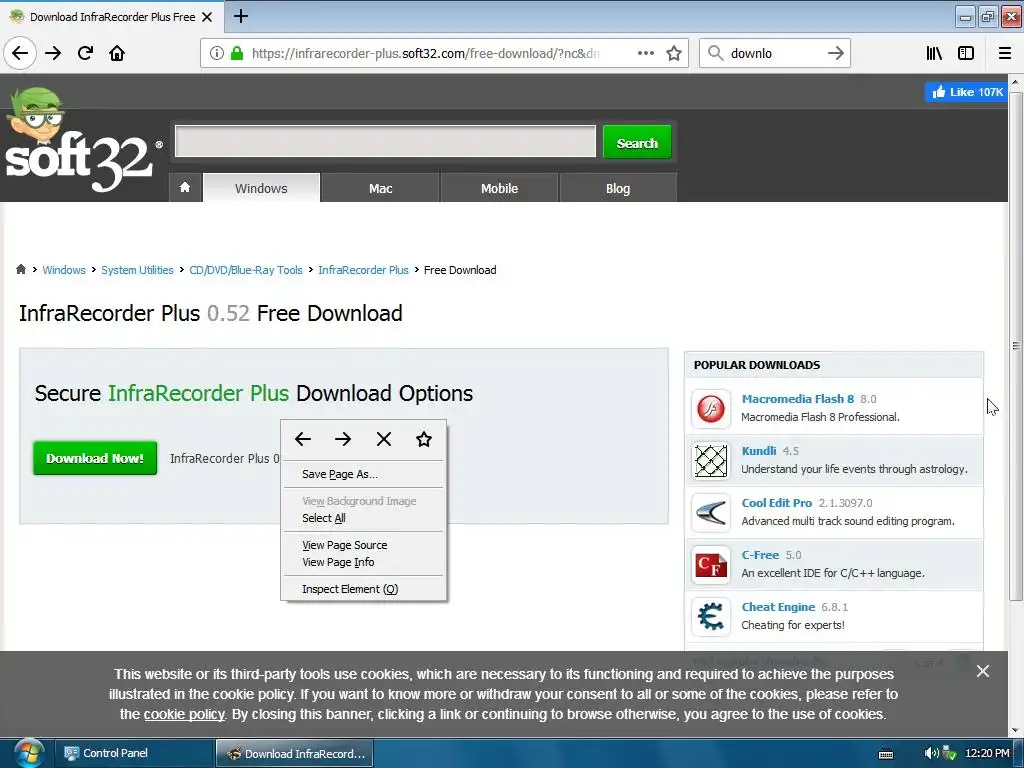
Task: Choose Save Page As from context menu
Action: pyautogui.click(x=363, y=474)
